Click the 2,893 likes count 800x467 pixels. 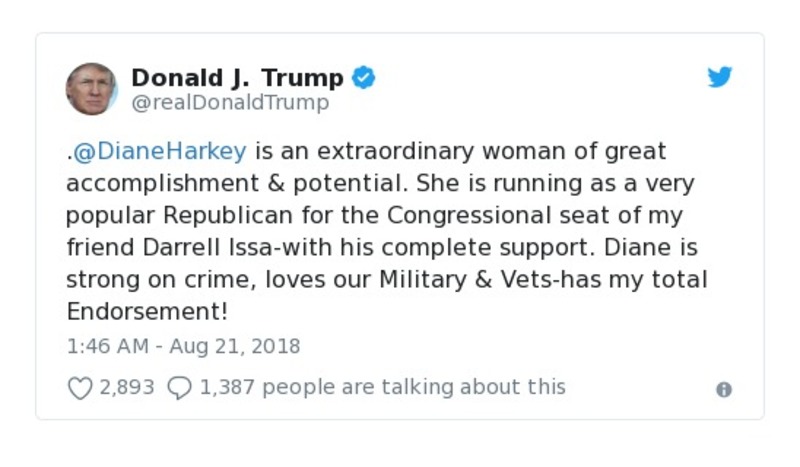coord(127,387)
